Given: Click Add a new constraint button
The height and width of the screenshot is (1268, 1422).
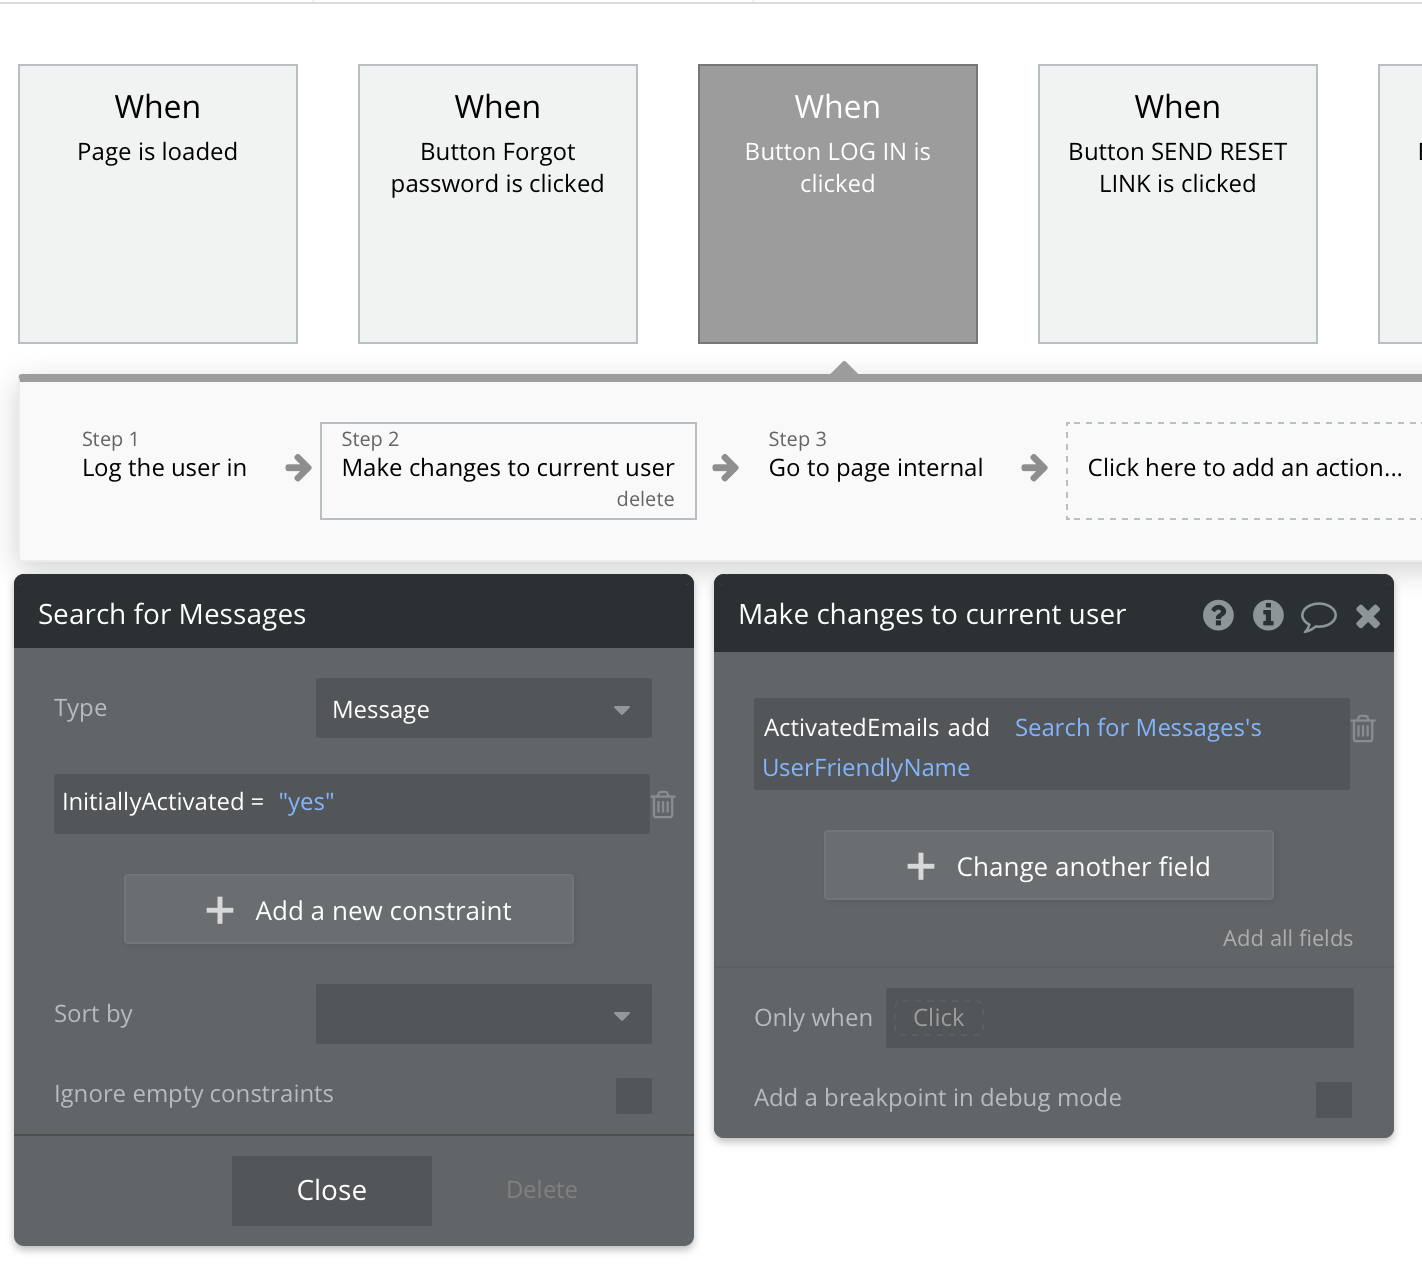Looking at the screenshot, I should pyautogui.click(x=349, y=909).
